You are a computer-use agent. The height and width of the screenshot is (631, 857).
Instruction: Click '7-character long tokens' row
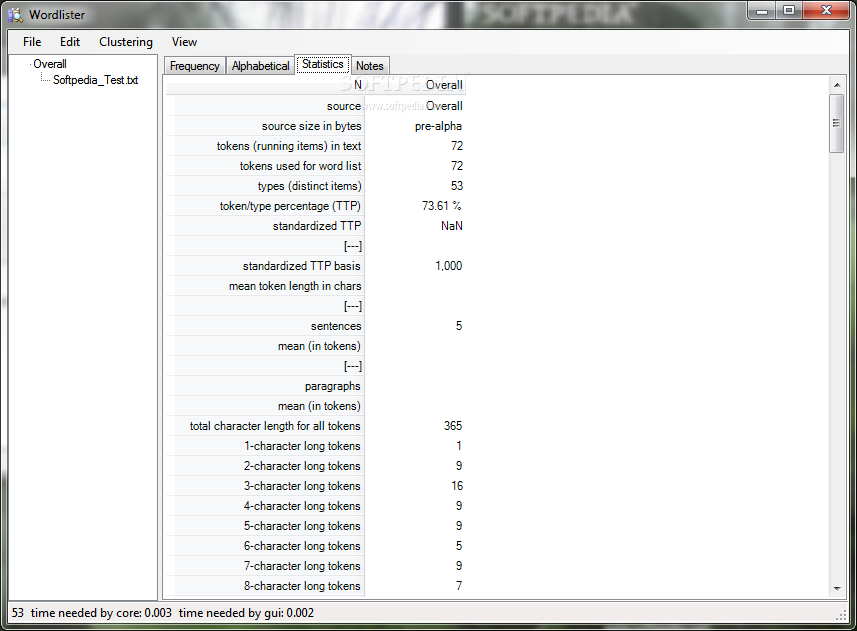pyautogui.click(x=302, y=566)
